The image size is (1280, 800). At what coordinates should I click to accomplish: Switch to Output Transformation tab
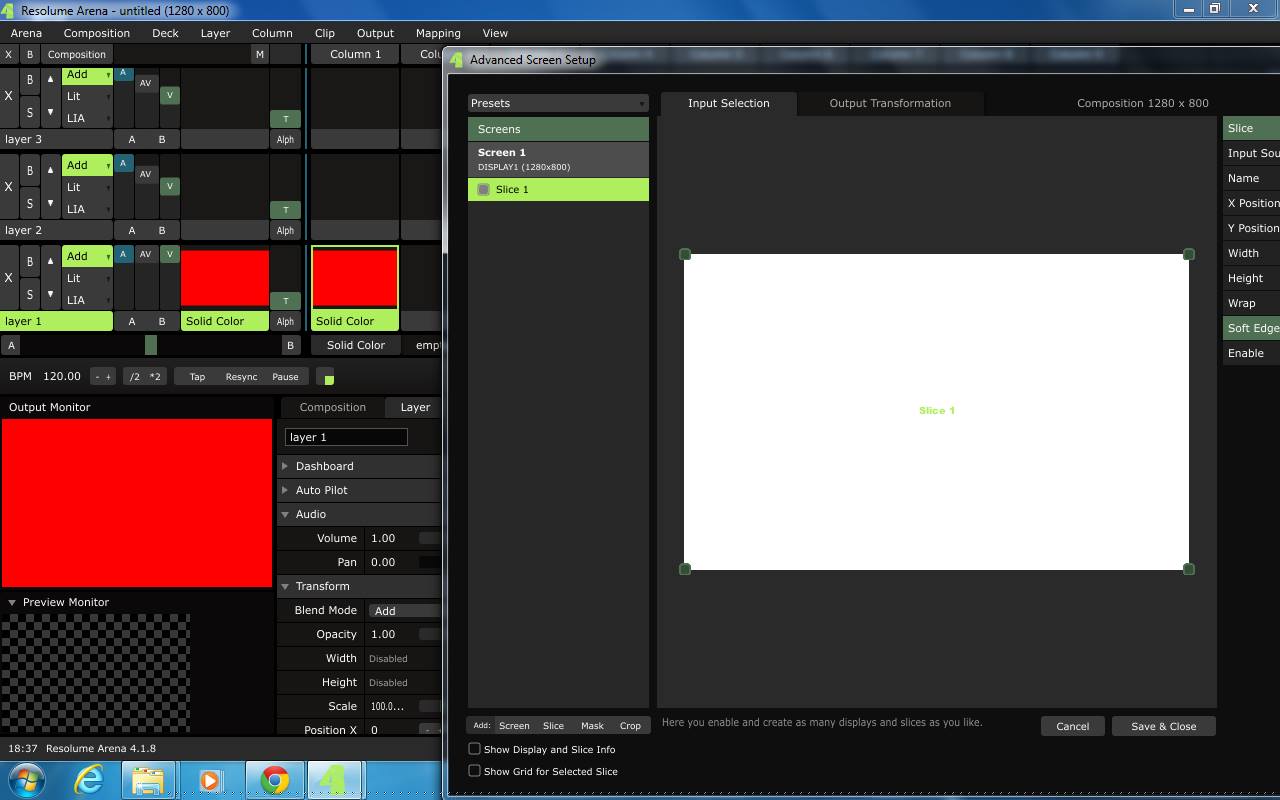pyautogui.click(x=890, y=103)
